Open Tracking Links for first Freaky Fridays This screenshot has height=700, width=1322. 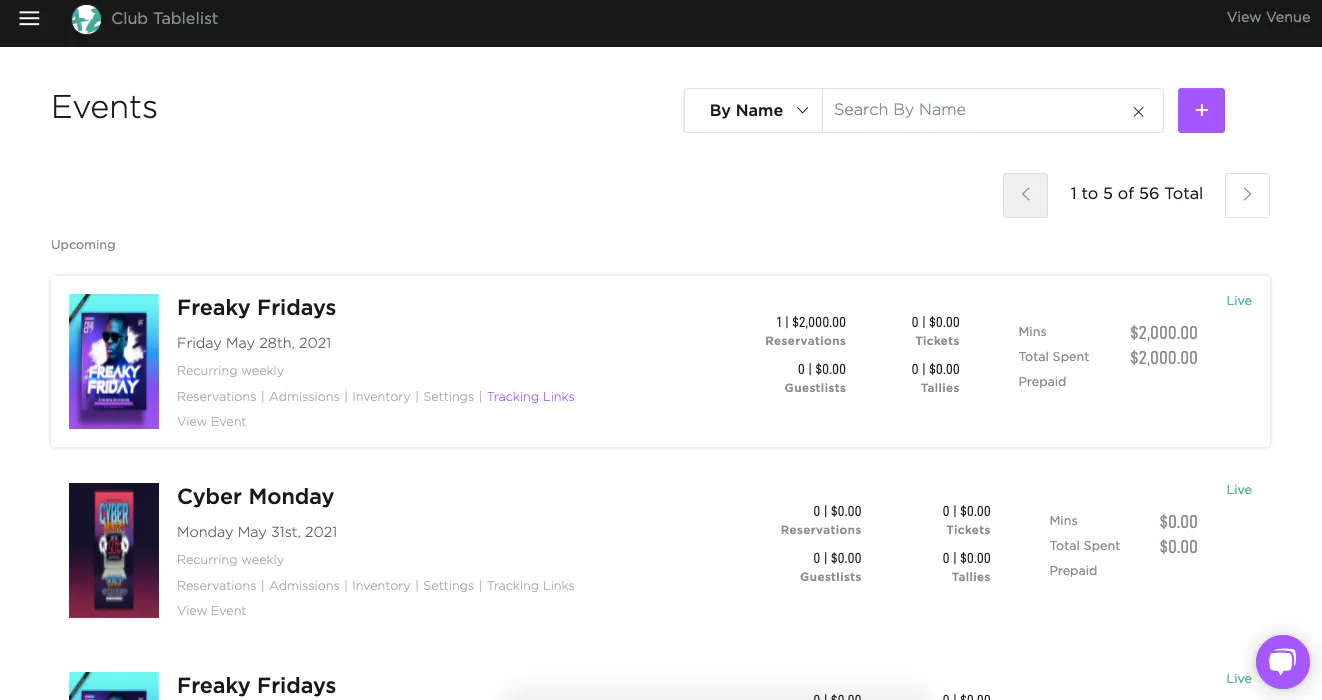click(x=530, y=397)
